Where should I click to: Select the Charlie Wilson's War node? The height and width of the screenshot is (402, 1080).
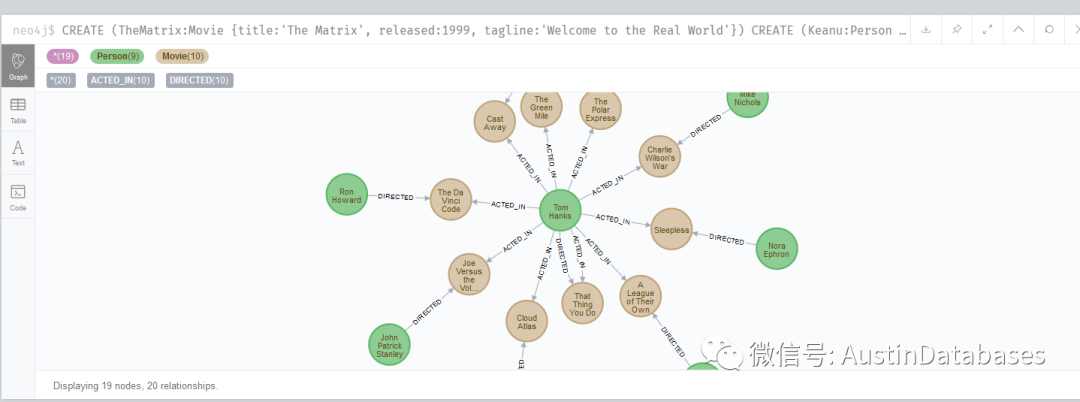(660, 156)
